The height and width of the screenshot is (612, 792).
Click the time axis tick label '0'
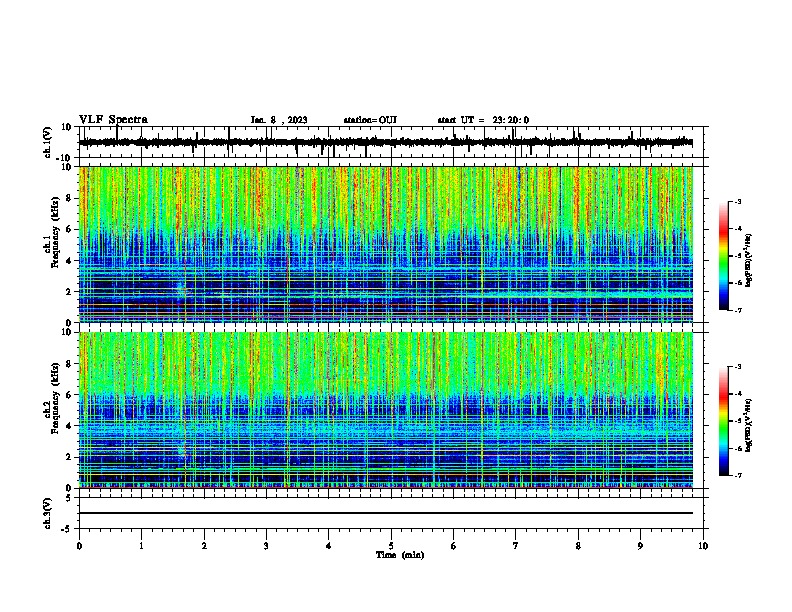(79, 546)
